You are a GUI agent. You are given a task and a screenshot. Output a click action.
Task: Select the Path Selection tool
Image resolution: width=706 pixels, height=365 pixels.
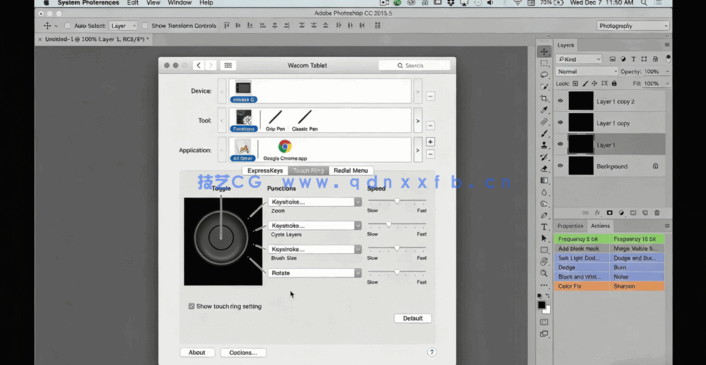[544, 238]
